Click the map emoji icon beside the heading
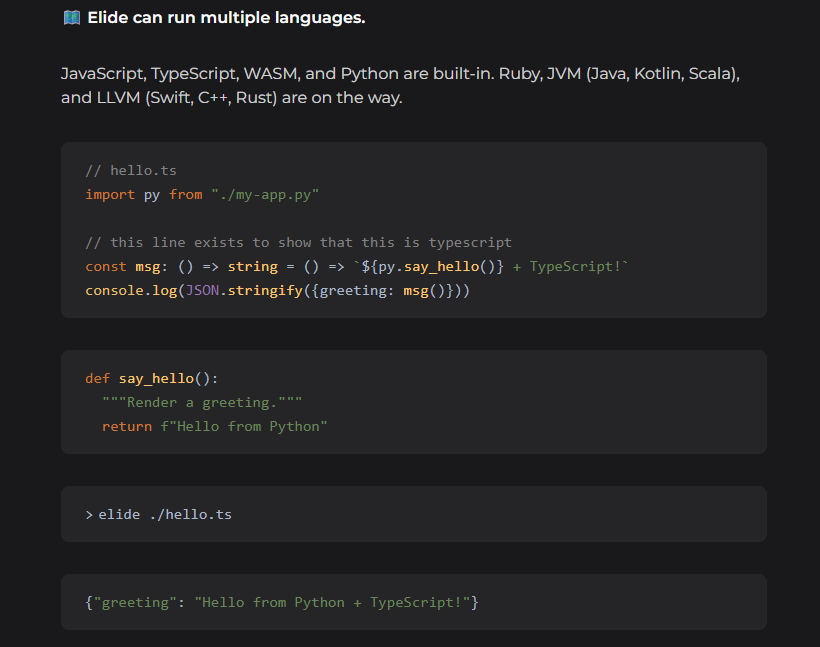The image size is (820, 647). [x=72, y=18]
